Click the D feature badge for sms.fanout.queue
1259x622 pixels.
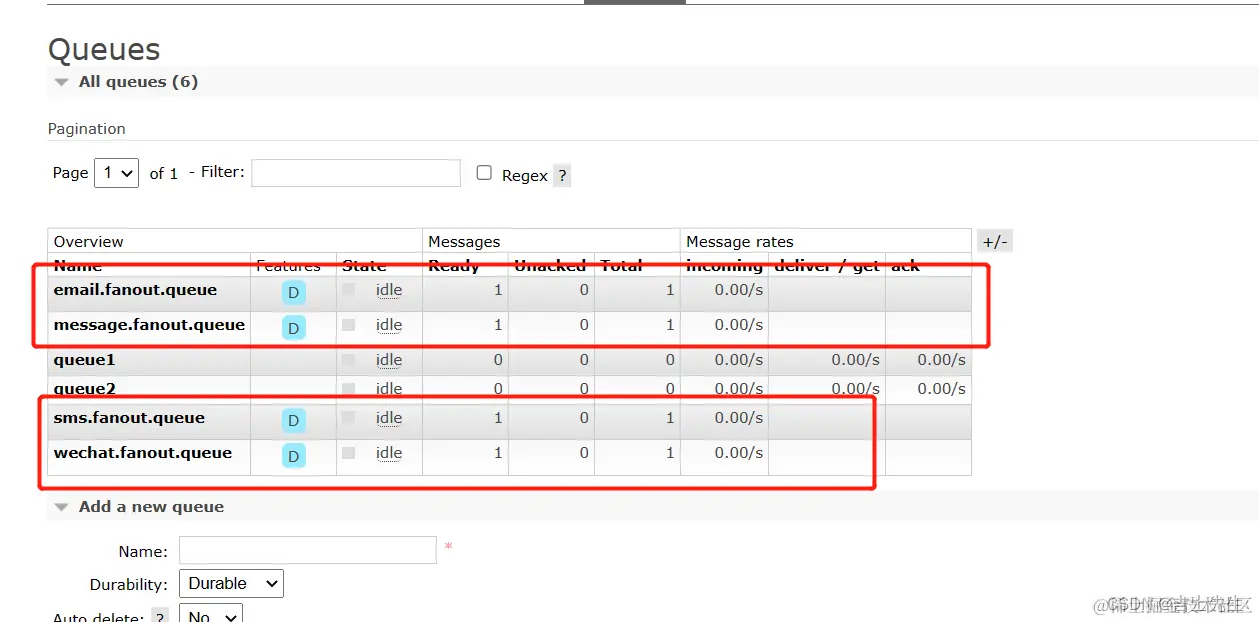pos(294,421)
